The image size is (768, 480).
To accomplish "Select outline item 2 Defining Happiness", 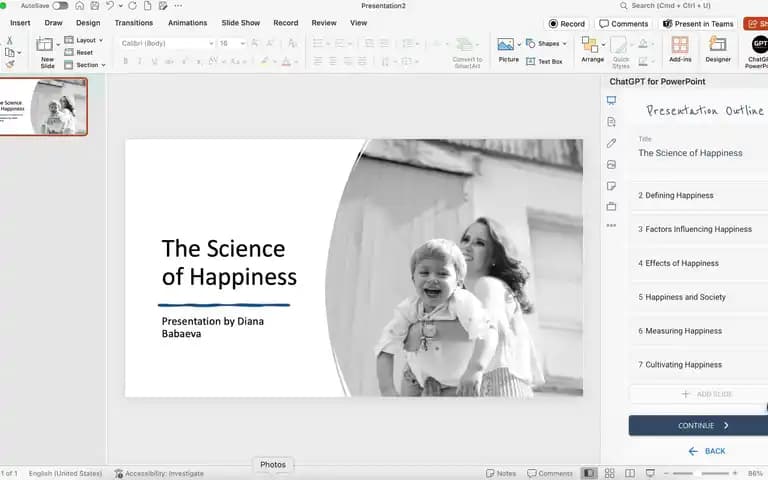I will [x=699, y=195].
